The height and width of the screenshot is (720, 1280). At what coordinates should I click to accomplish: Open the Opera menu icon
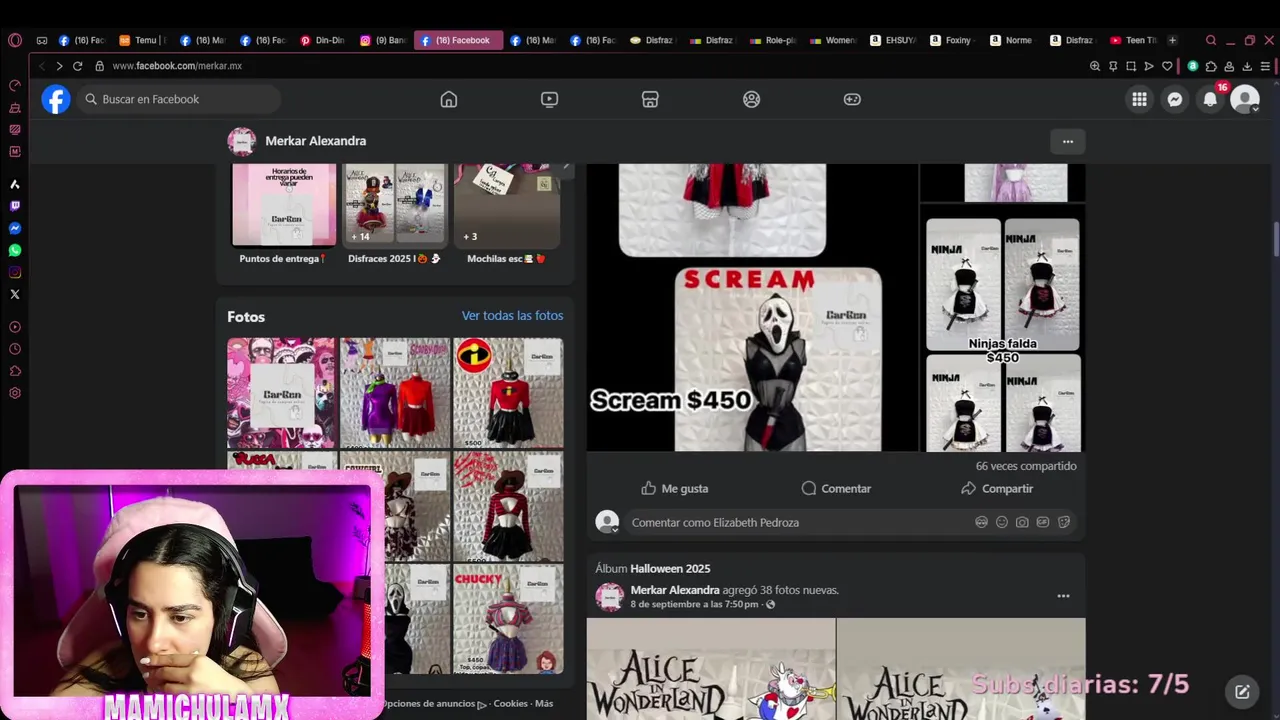[14, 40]
